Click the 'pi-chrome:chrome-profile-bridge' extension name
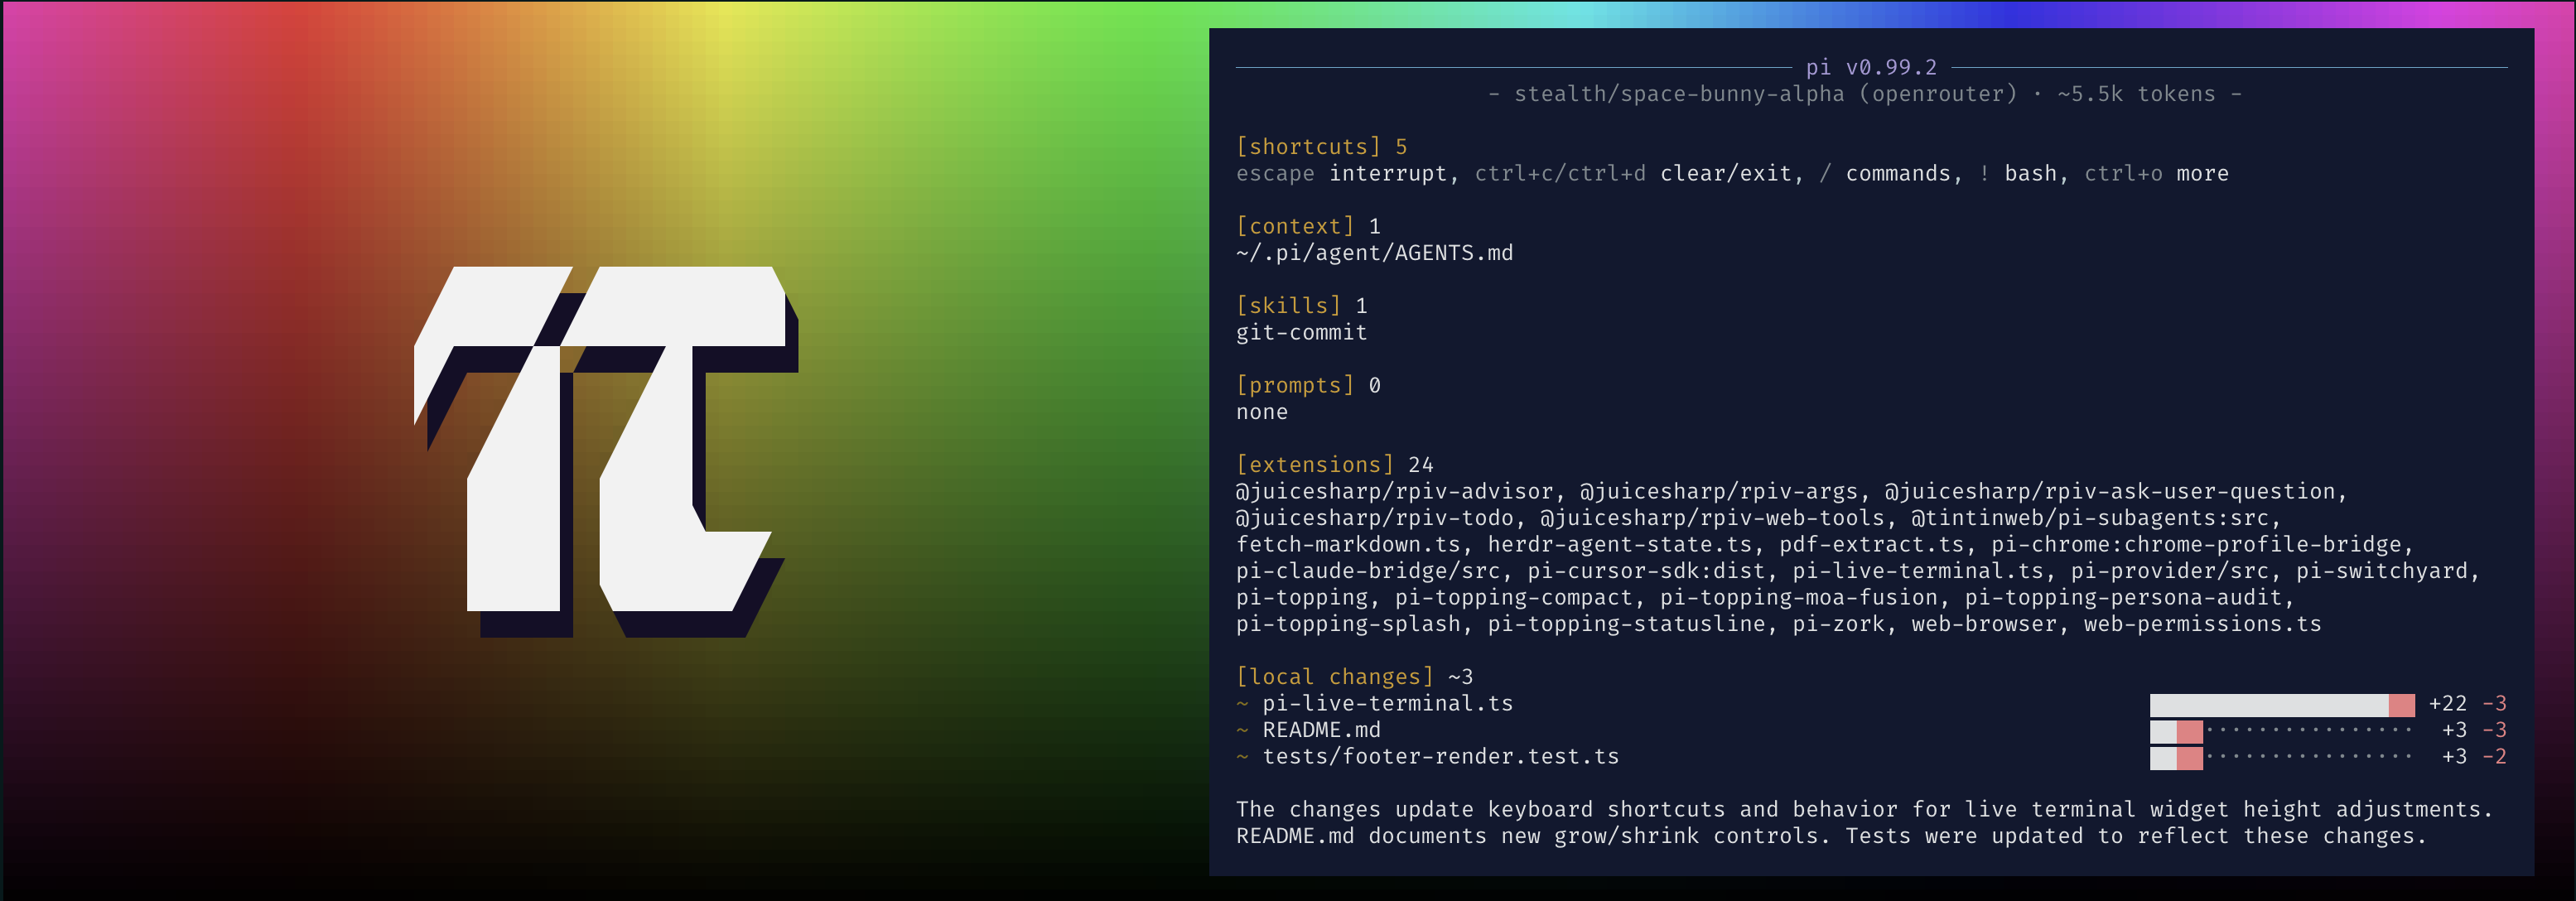The width and height of the screenshot is (2576, 901). tap(2196, 545)
